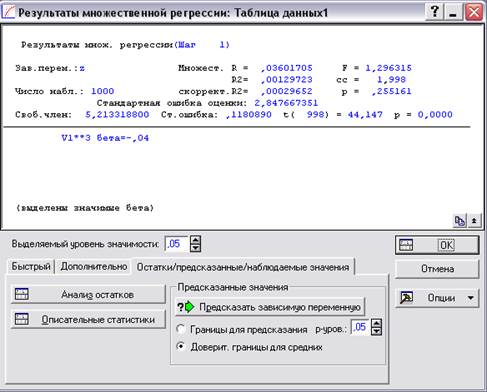Click the R2 value ,00129723

(x=286, y=80)
